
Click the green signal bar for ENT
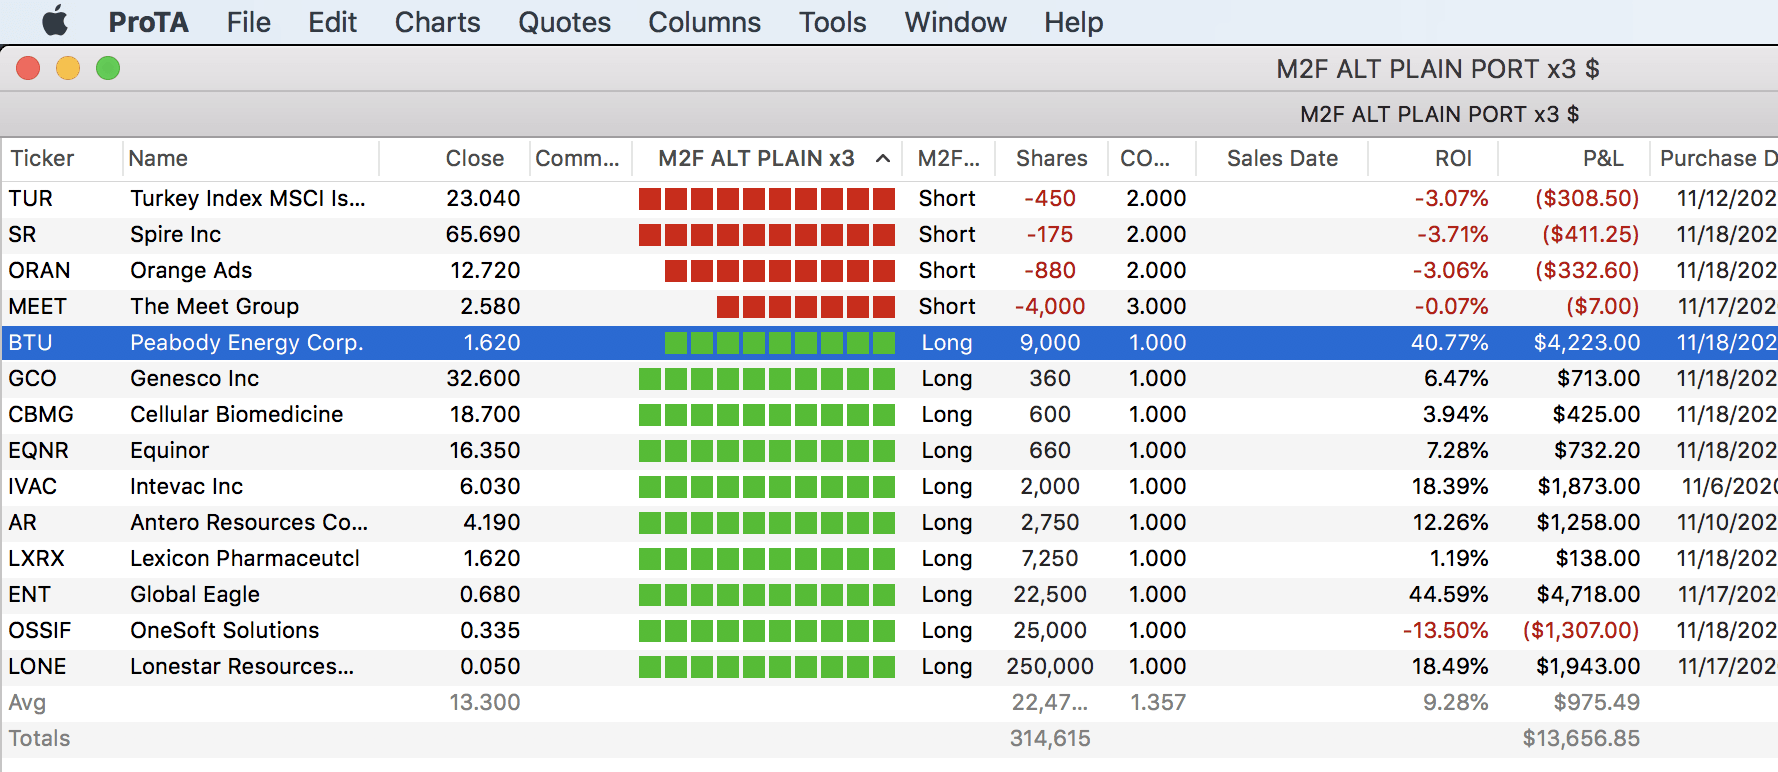[767, 594]
